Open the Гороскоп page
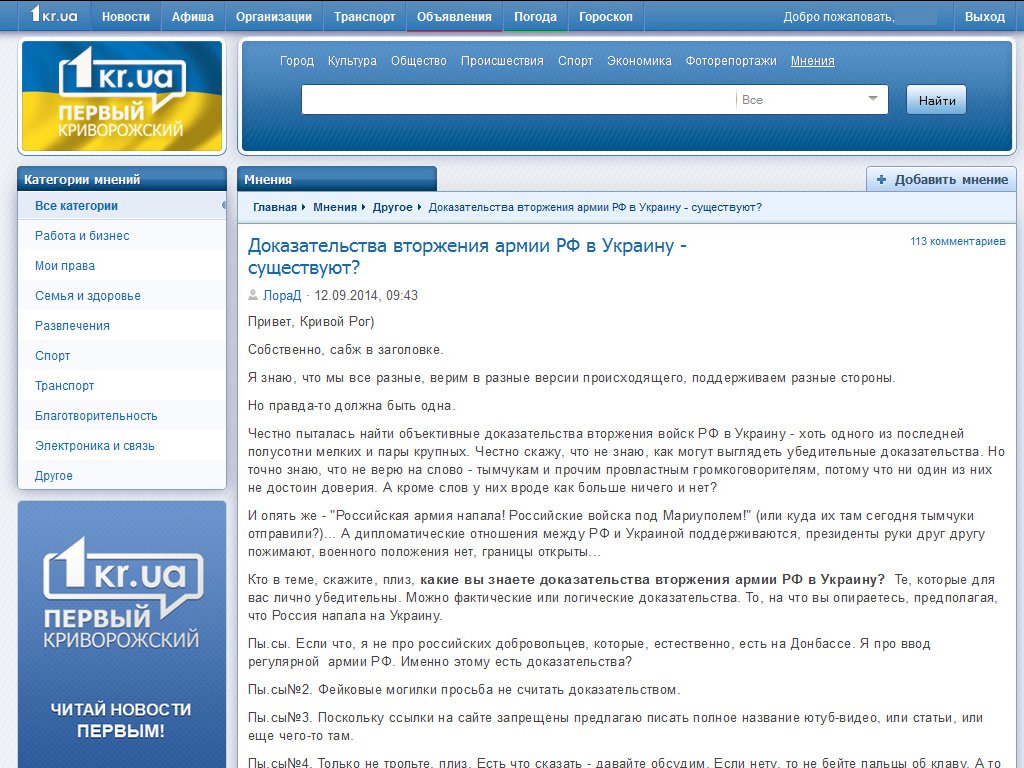 (606, 15)
